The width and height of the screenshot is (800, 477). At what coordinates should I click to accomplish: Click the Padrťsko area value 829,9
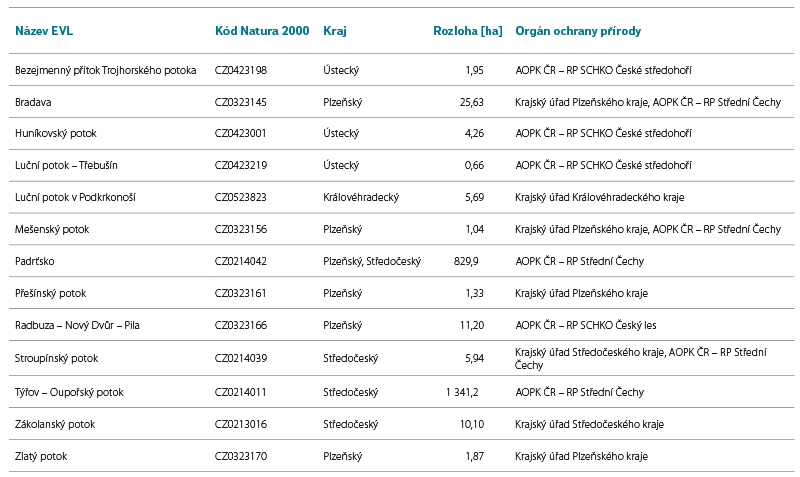pos(466,261)
